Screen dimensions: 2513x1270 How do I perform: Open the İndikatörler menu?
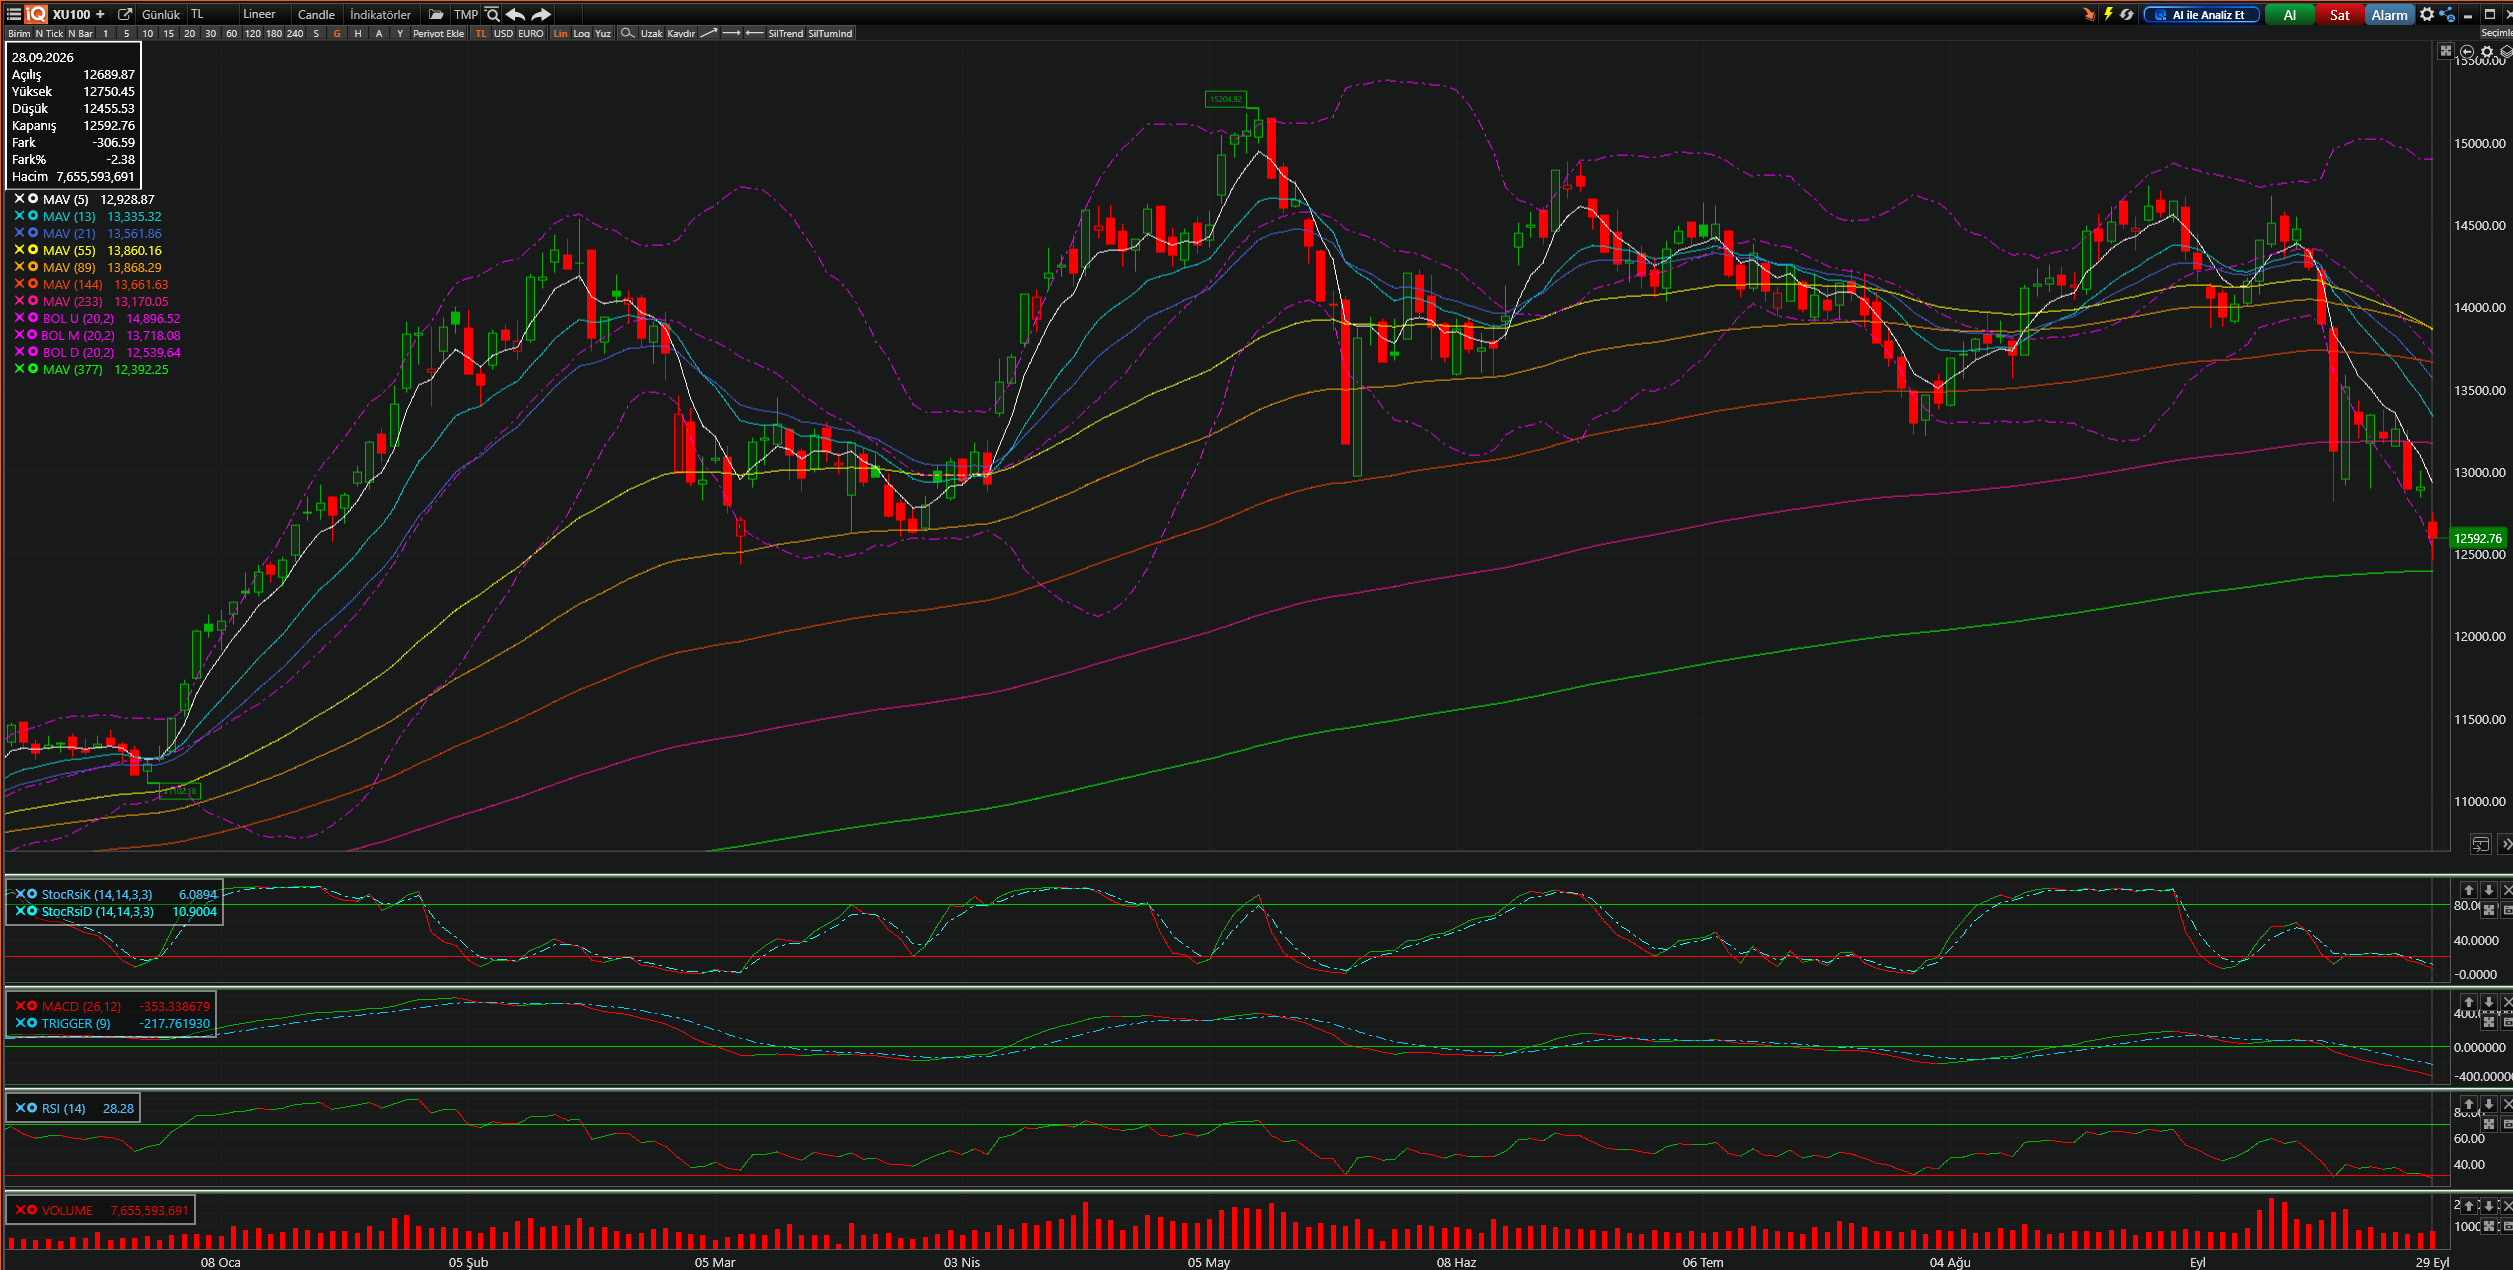[x=381, y=14]
